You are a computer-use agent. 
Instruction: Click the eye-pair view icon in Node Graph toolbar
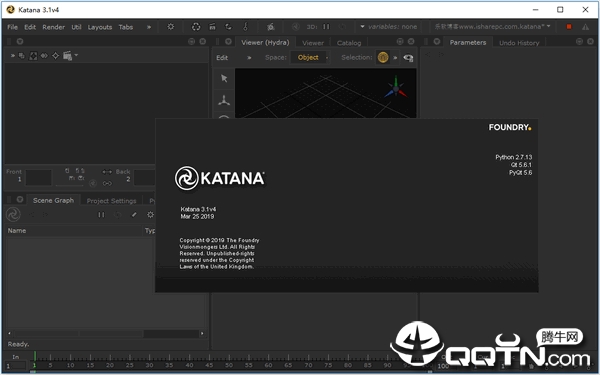click(x=44, y=56)
